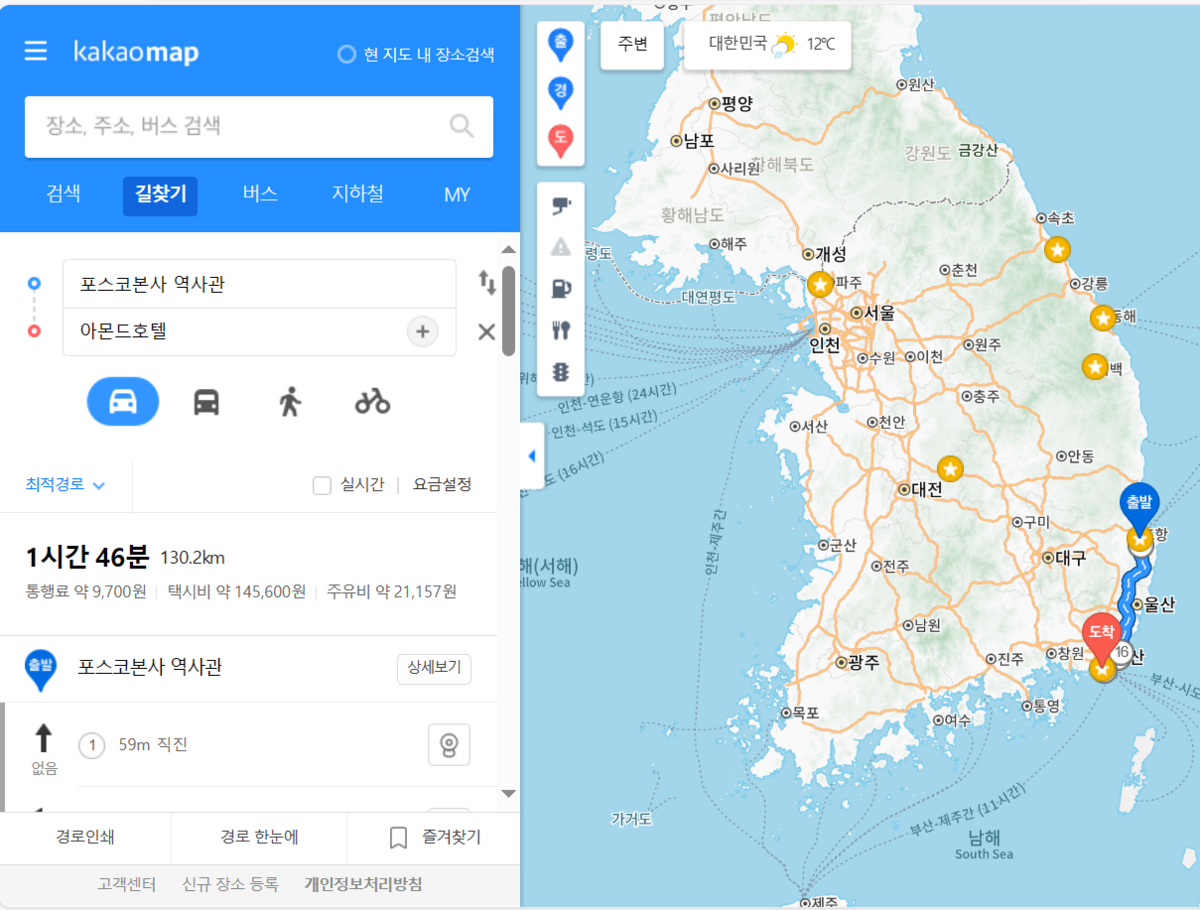Show restaurants along the route
The image size is (1200, 910).
561,330
